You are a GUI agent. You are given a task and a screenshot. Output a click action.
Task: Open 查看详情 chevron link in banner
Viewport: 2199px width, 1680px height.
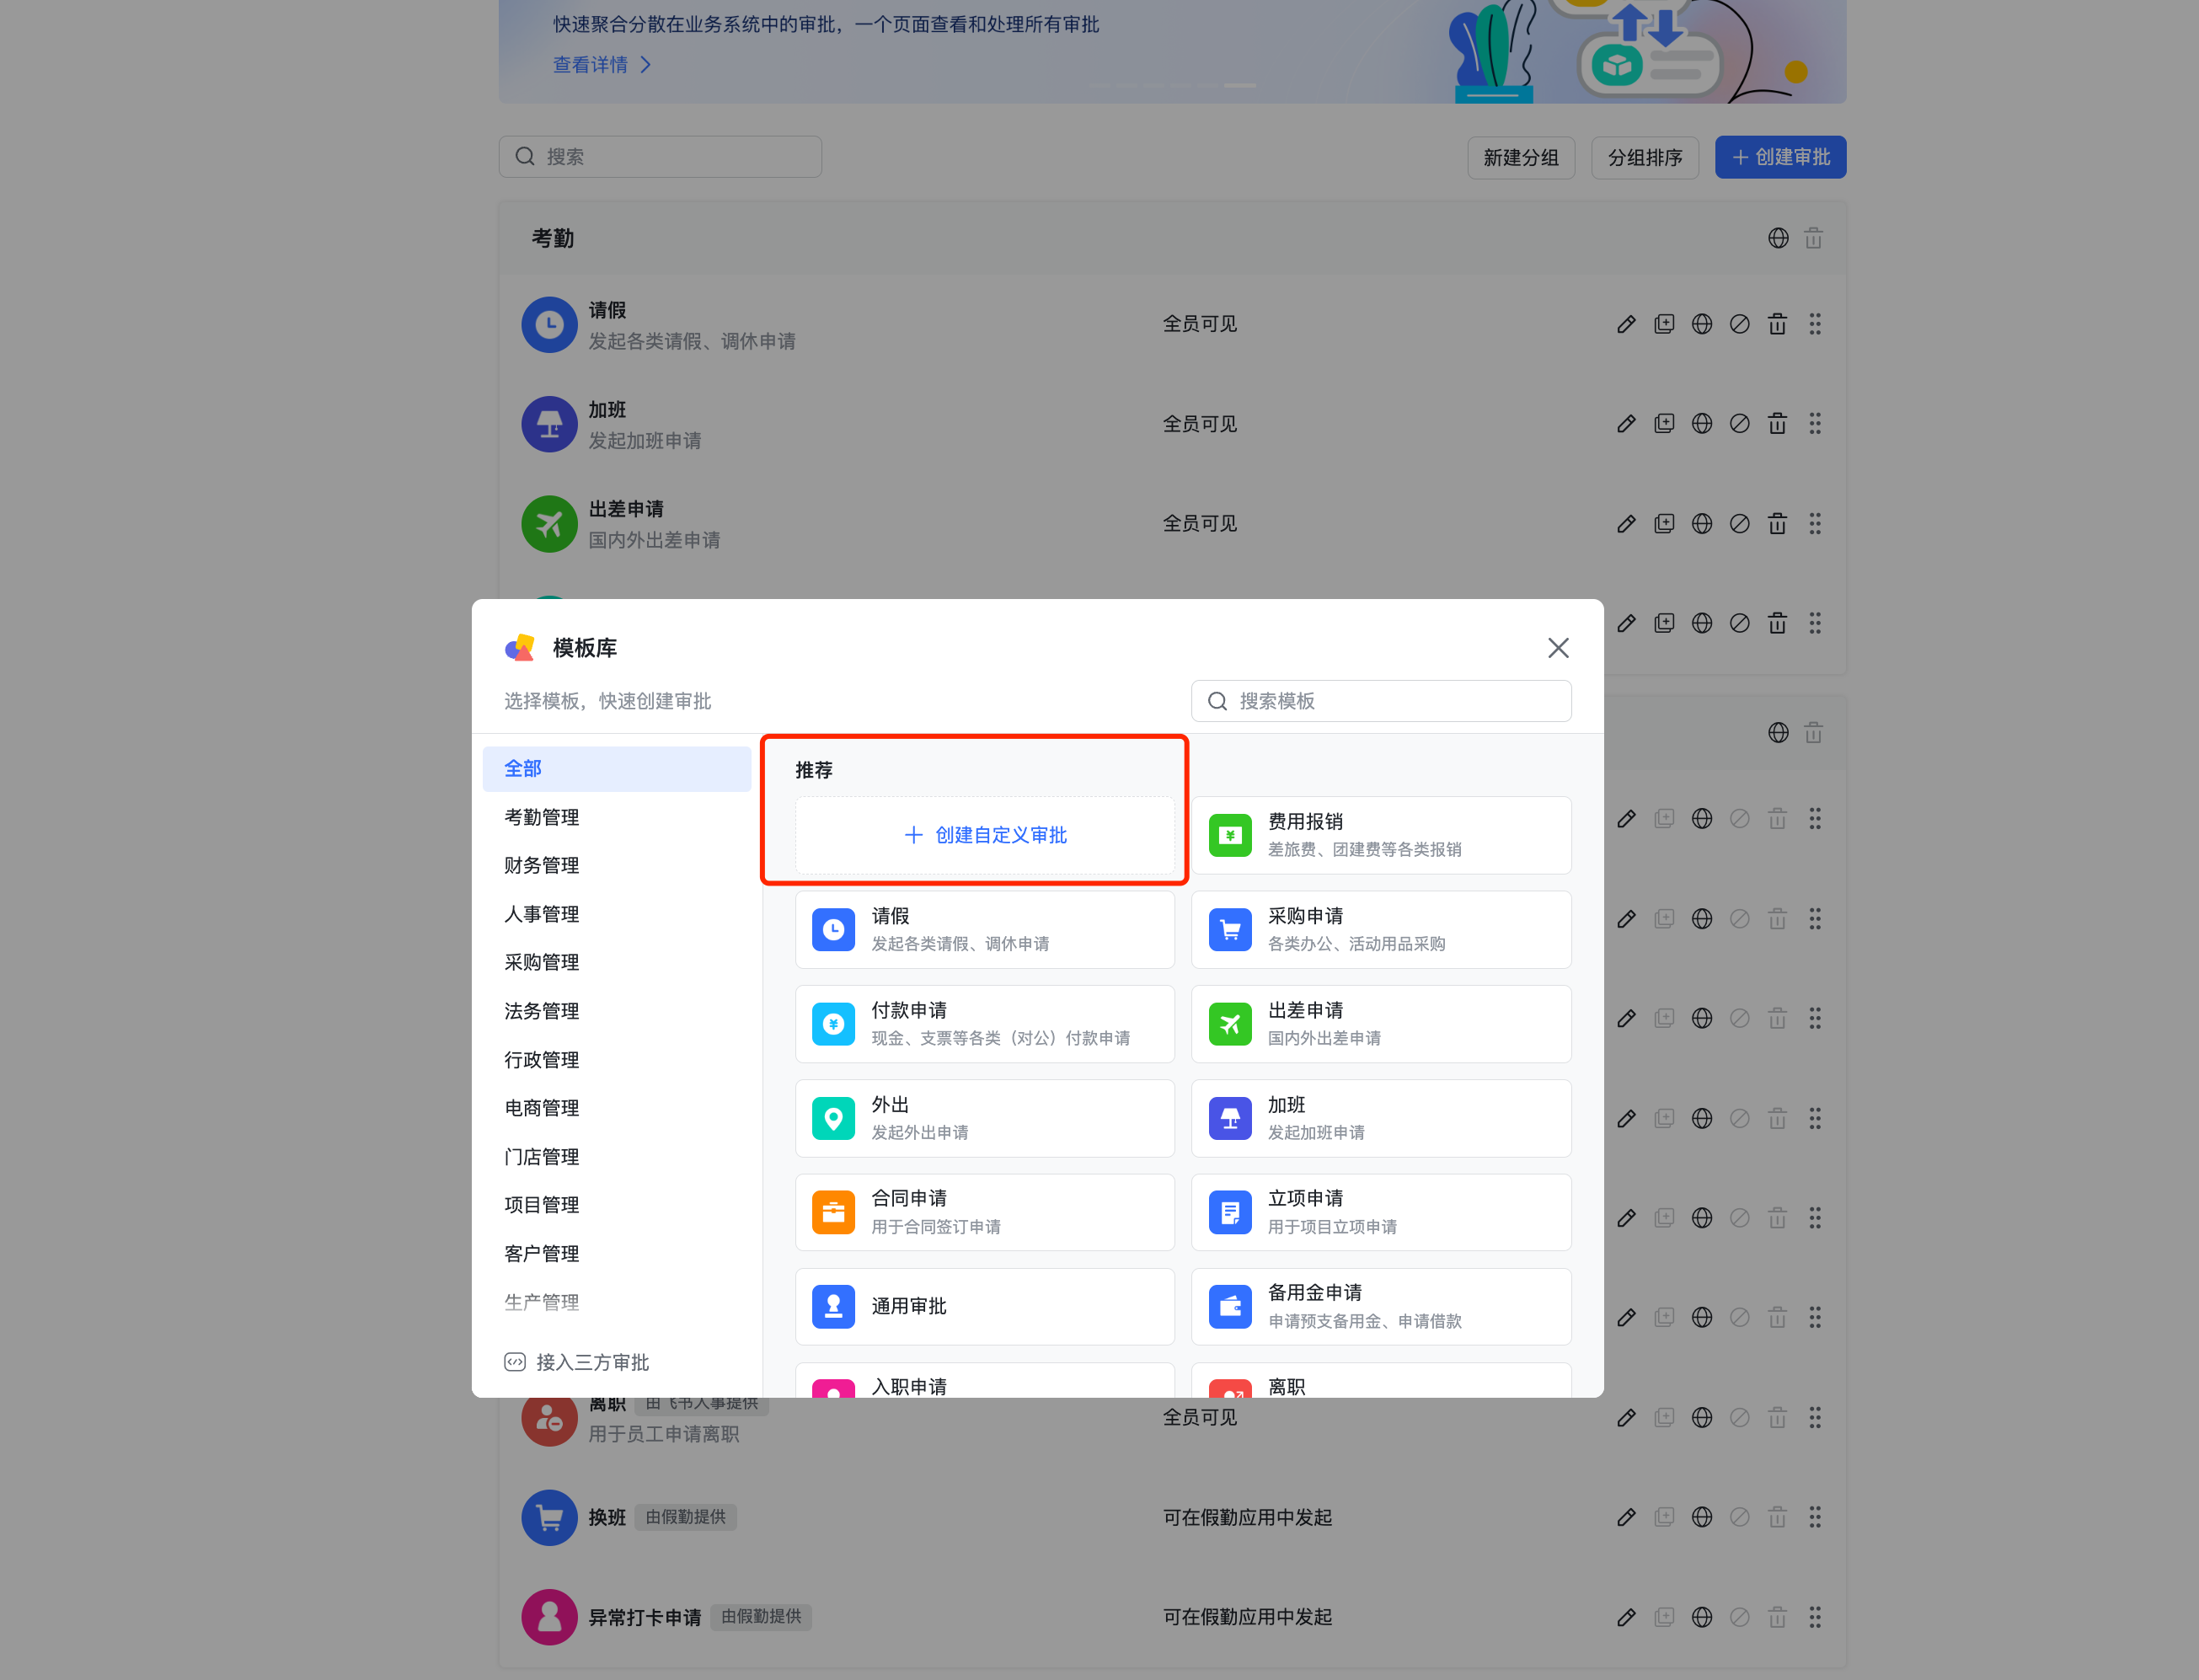tap(601, 65)
